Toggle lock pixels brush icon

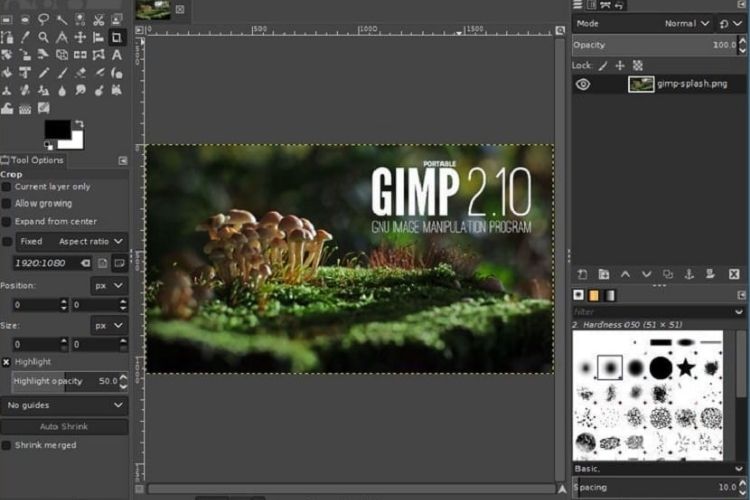click(x=603, y=66)
